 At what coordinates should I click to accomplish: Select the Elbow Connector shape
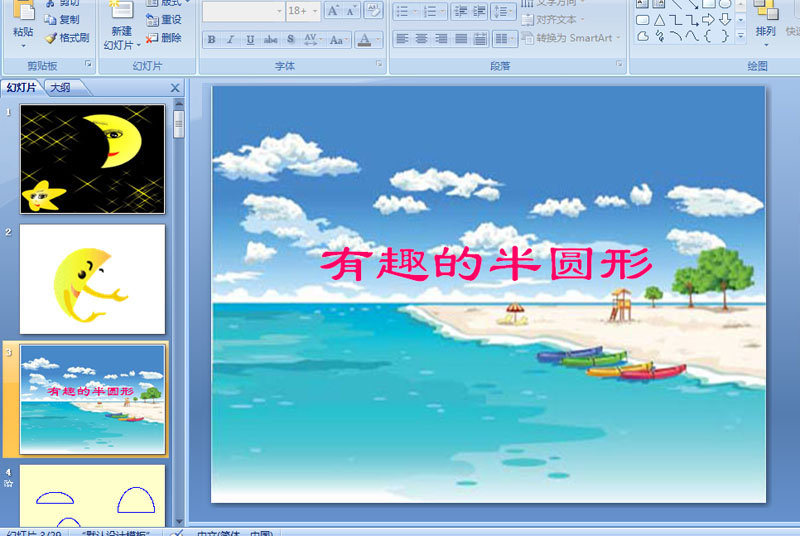click(x=676, y=20)
